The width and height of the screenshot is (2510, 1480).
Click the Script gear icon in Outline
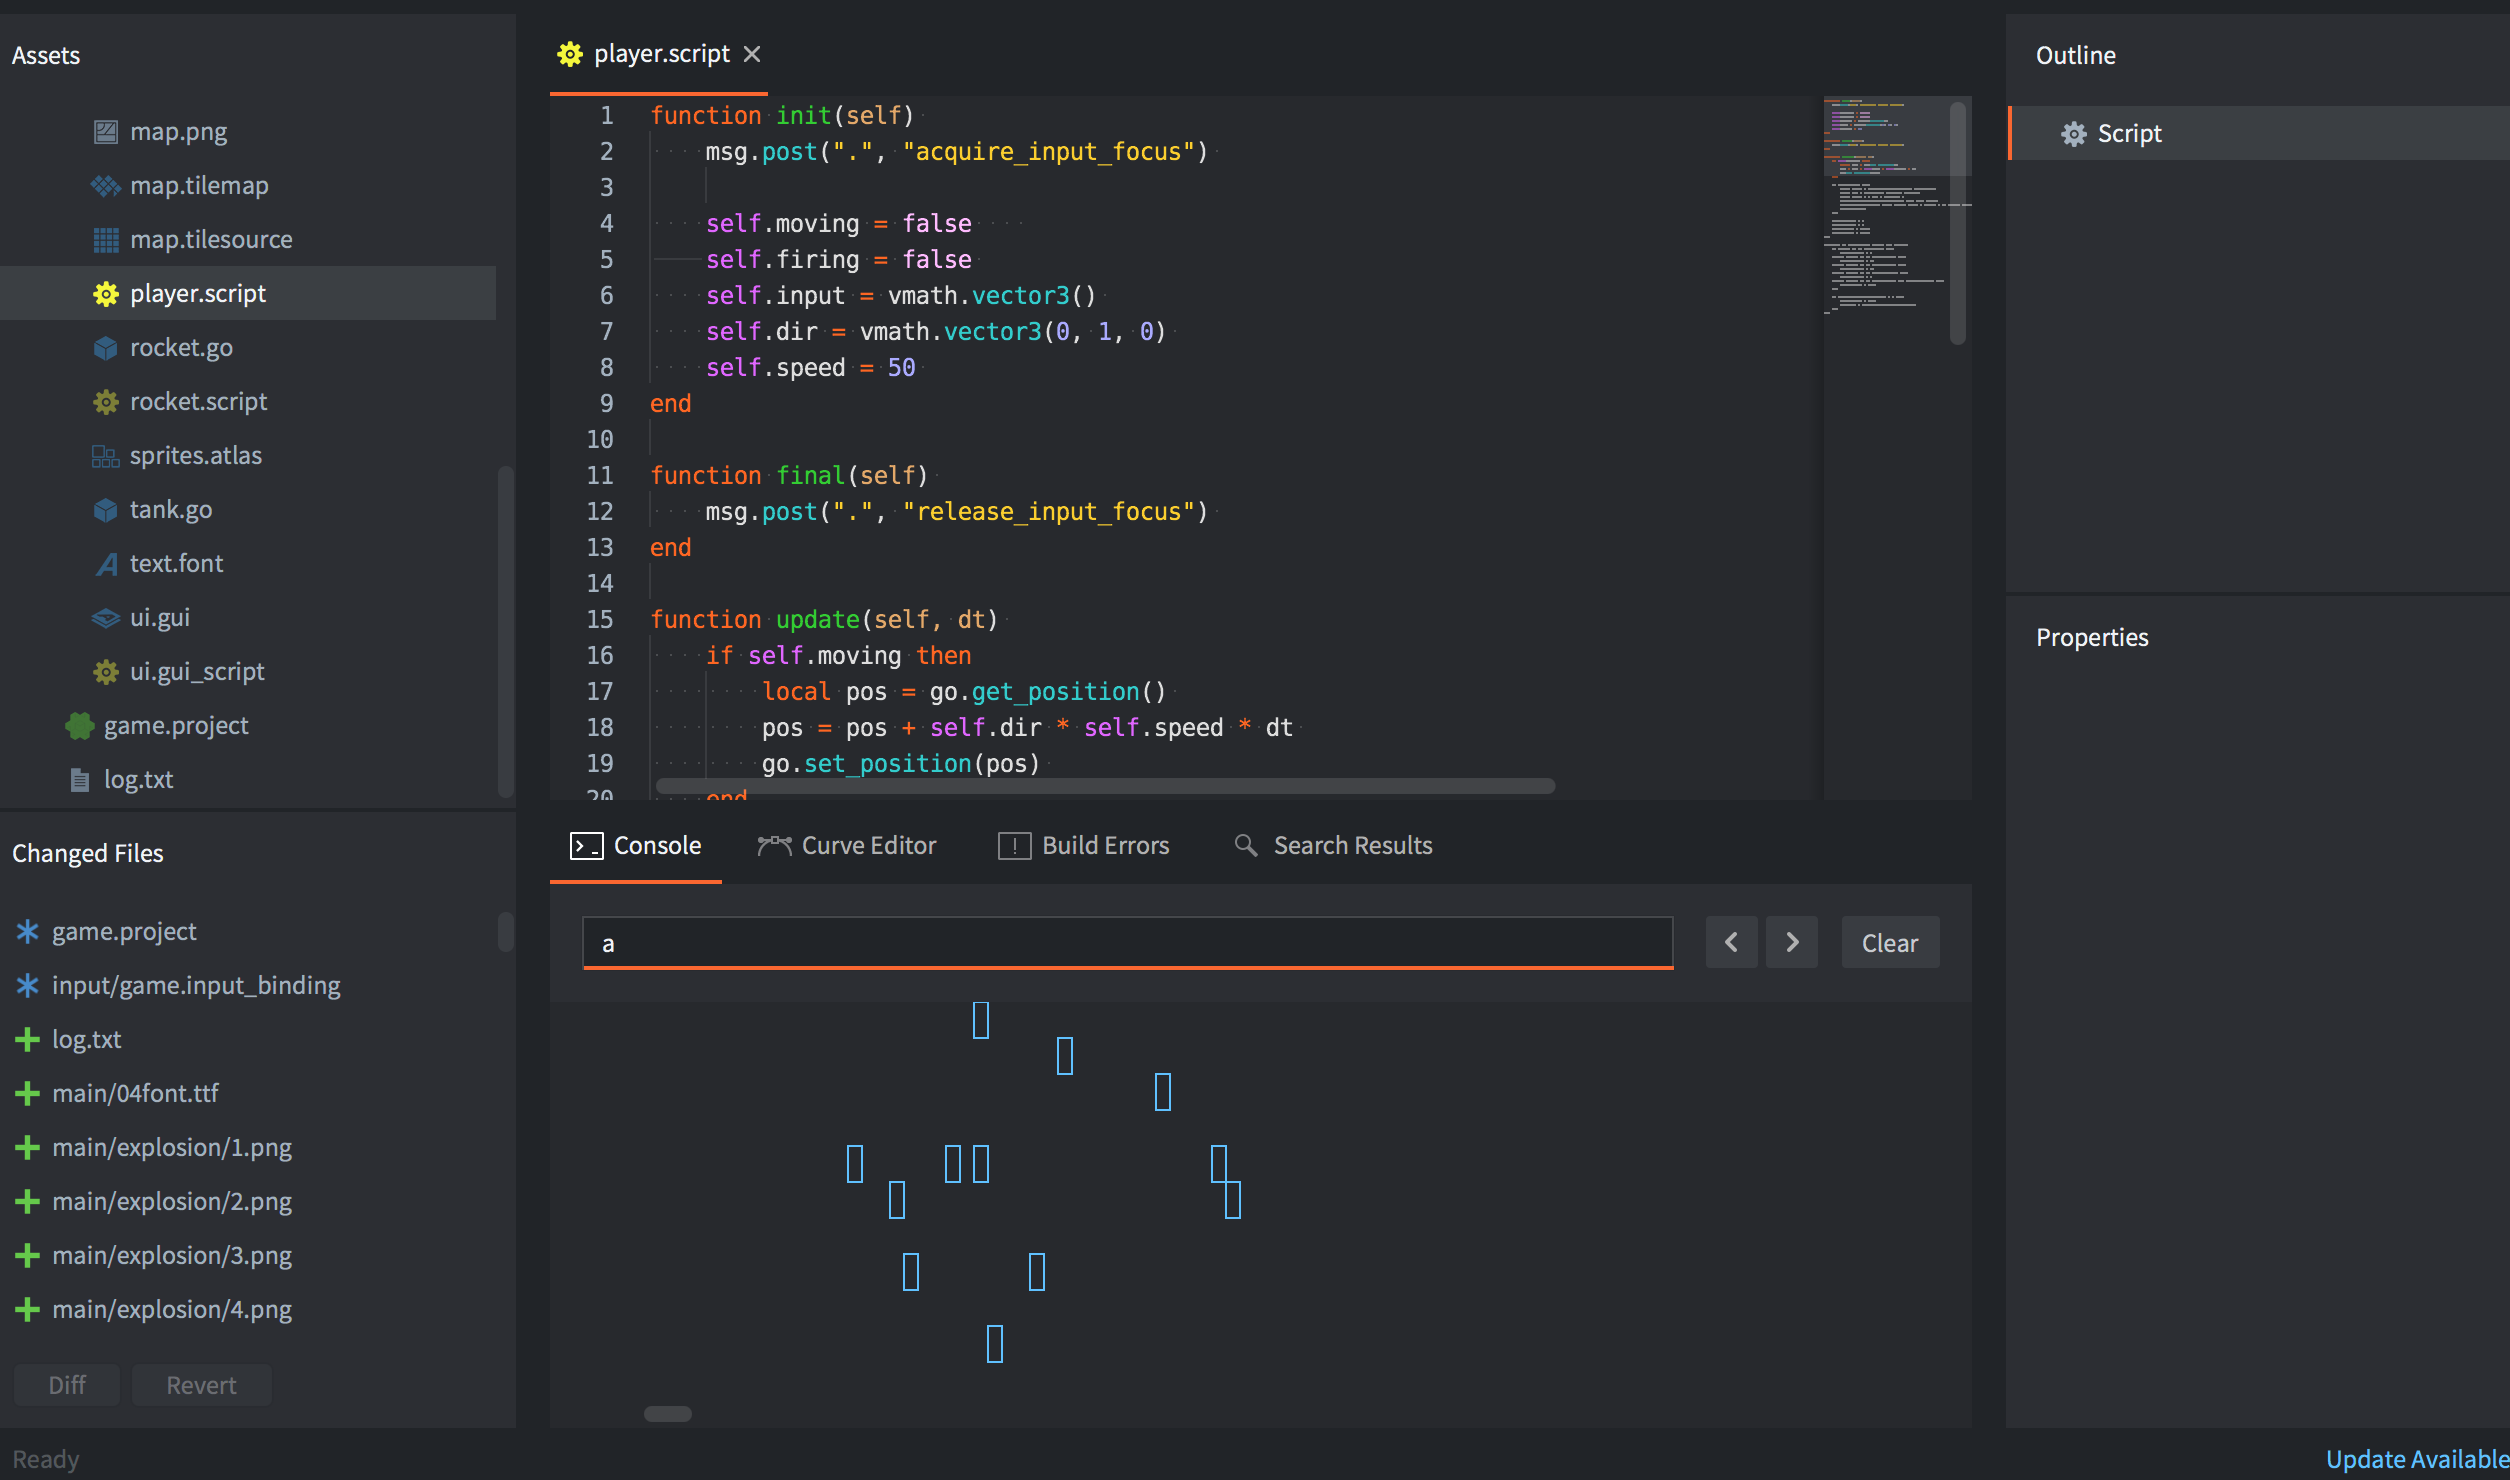click(x=2074, y=134)
